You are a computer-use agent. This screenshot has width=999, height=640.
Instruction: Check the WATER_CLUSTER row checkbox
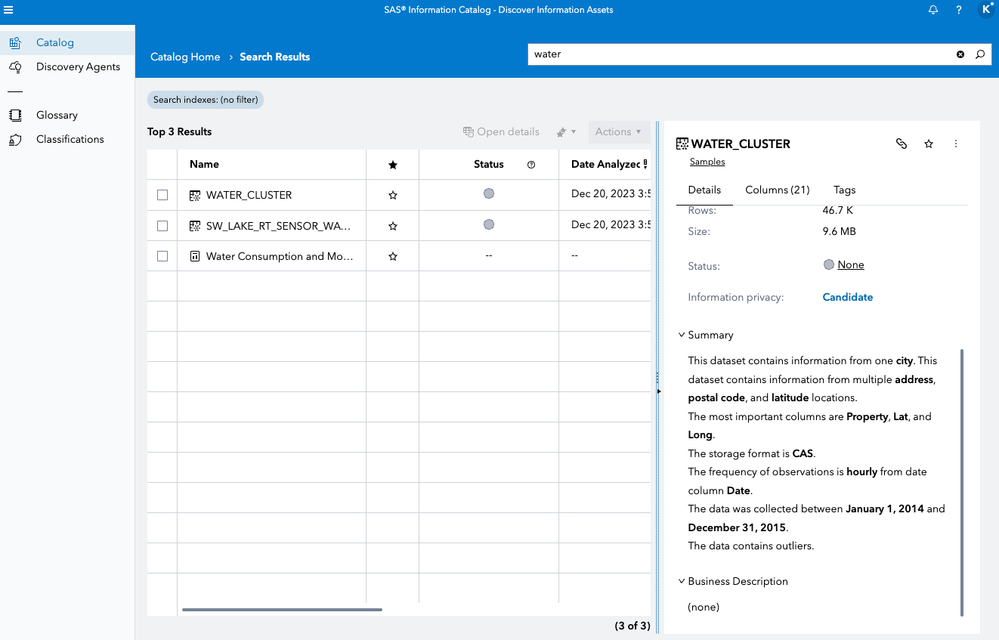(162, 195)
